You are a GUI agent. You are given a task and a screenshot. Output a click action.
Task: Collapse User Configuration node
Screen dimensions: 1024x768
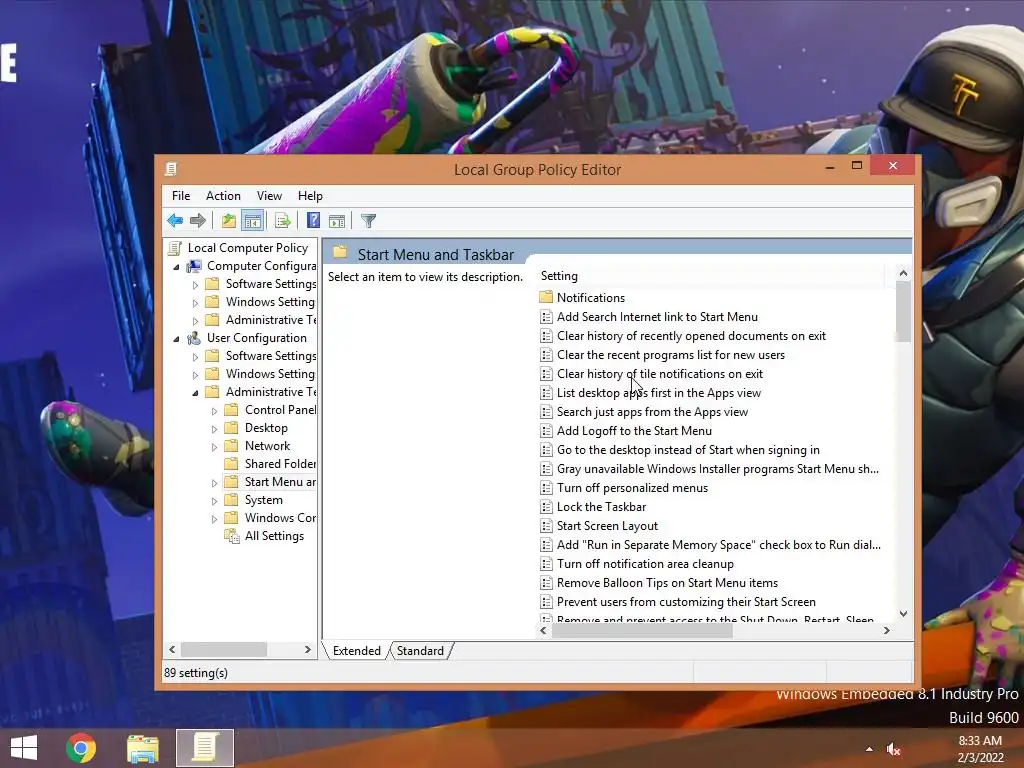coord(176,339)
